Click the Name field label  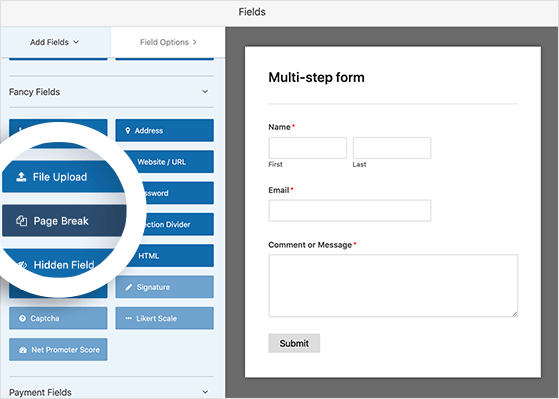click(x=280, y=127)
